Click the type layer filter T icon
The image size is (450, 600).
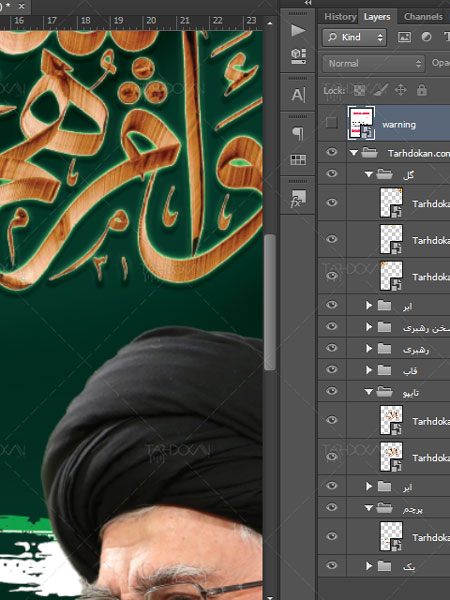(447, 37)
